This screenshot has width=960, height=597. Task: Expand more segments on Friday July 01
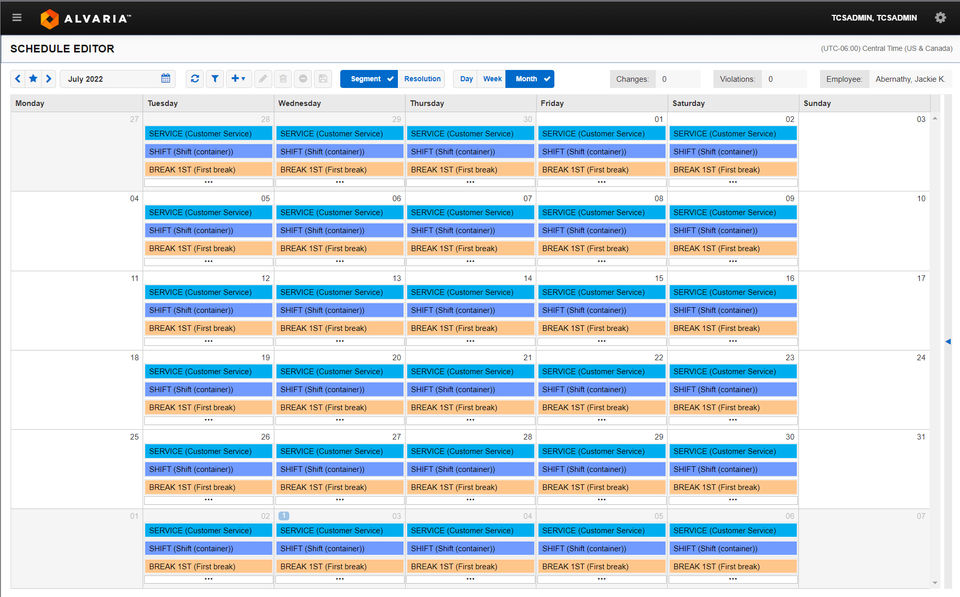coord(601,182)
